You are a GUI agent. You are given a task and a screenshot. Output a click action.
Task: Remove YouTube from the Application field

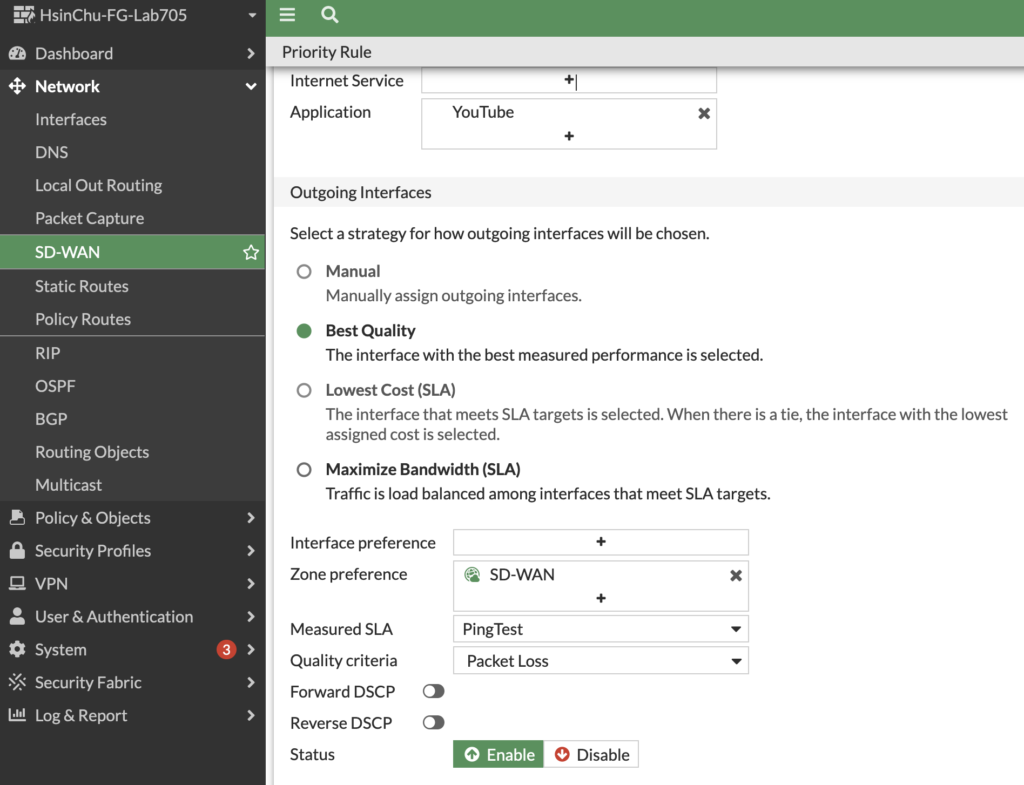pyautogui.click(x=704, y=113)
